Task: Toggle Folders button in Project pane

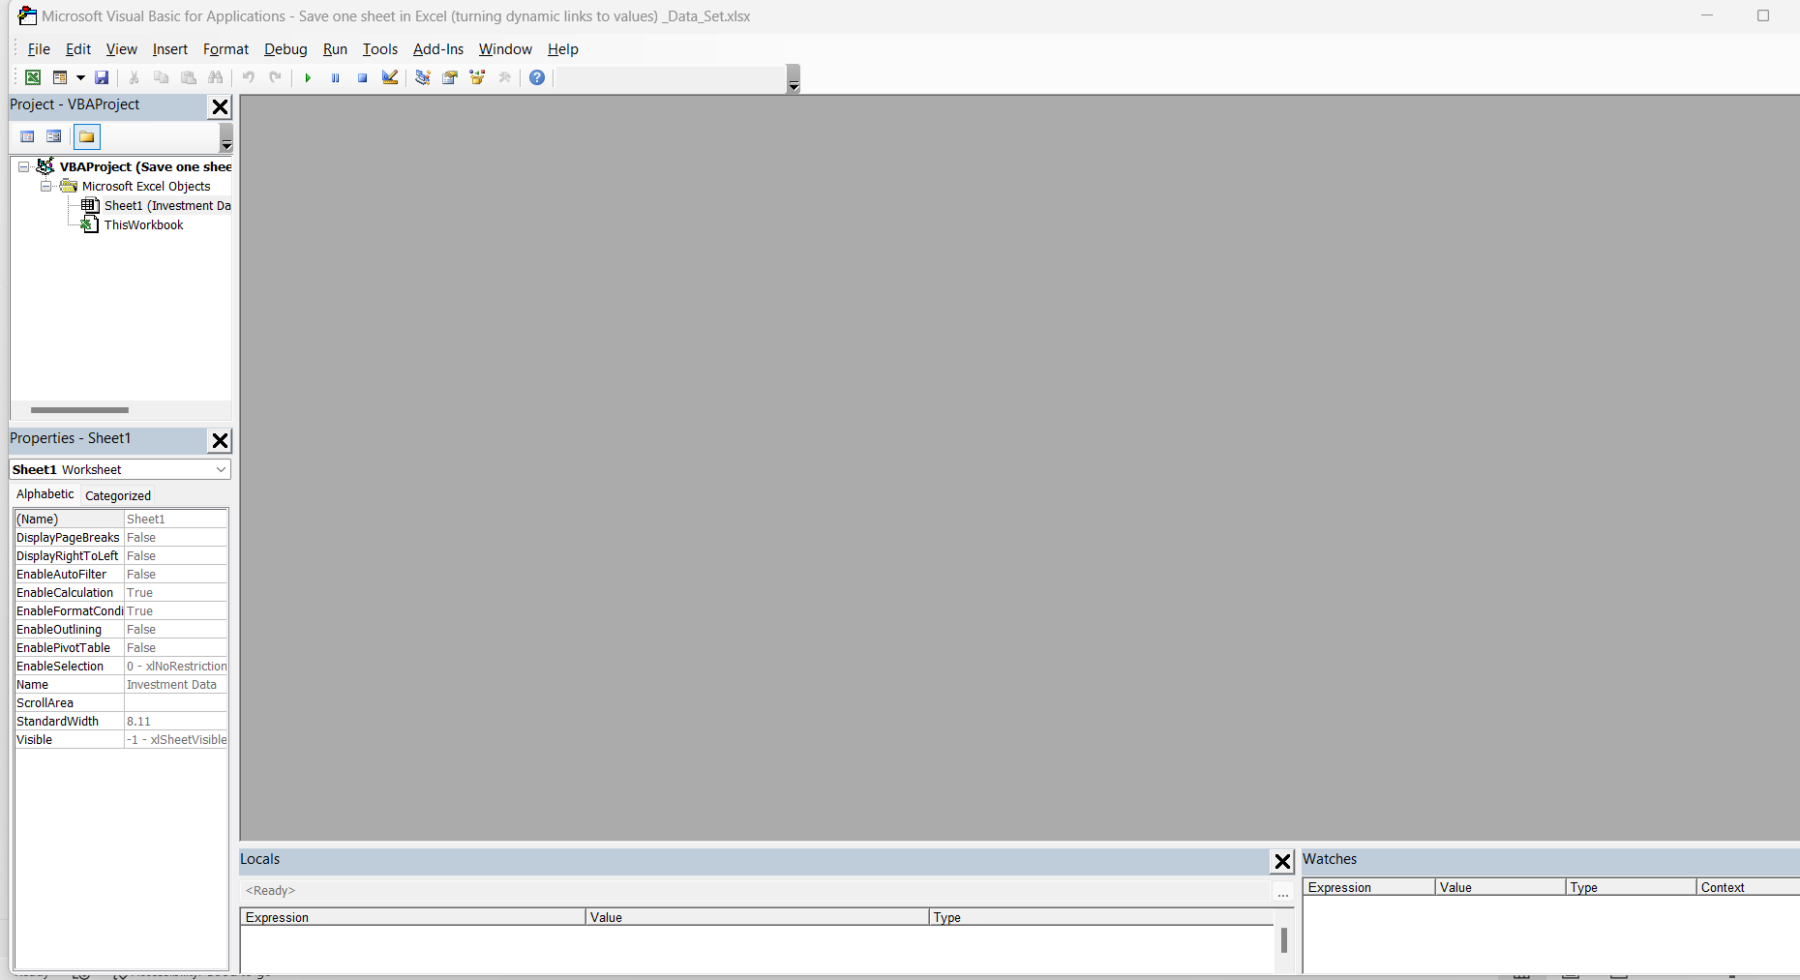Action: tap(87, 137)
